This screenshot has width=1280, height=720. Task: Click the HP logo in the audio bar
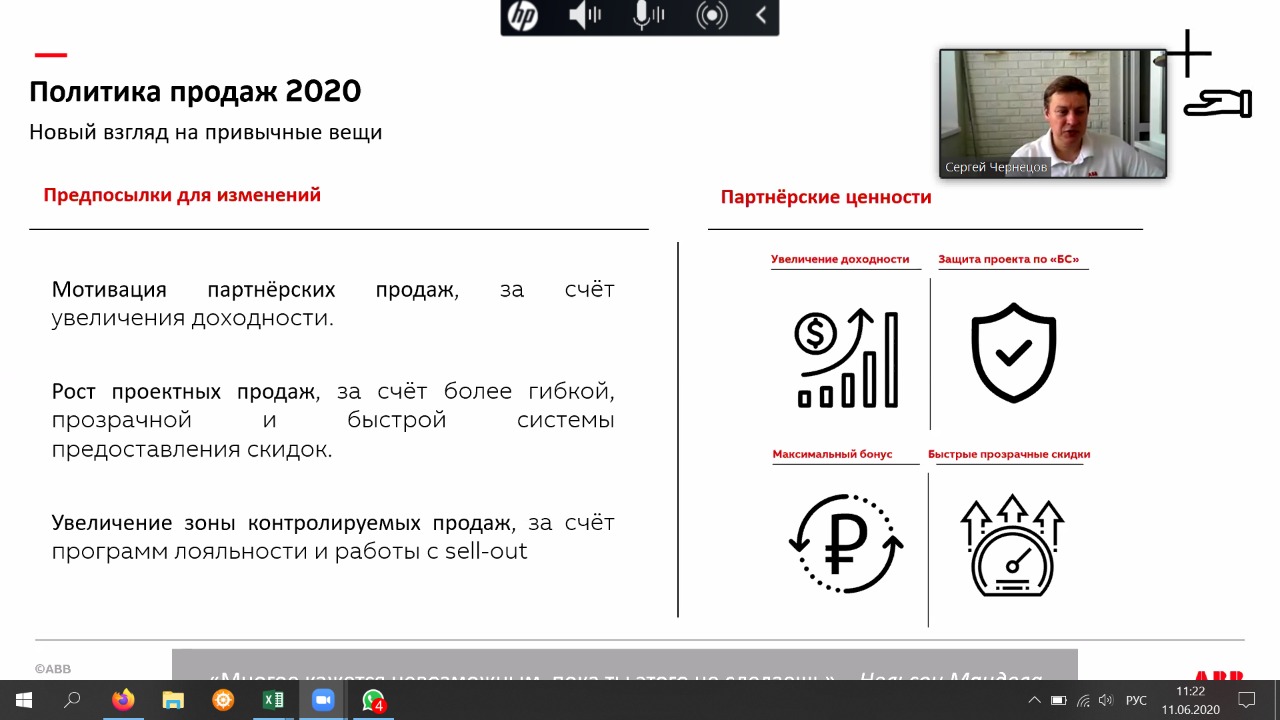523,17
